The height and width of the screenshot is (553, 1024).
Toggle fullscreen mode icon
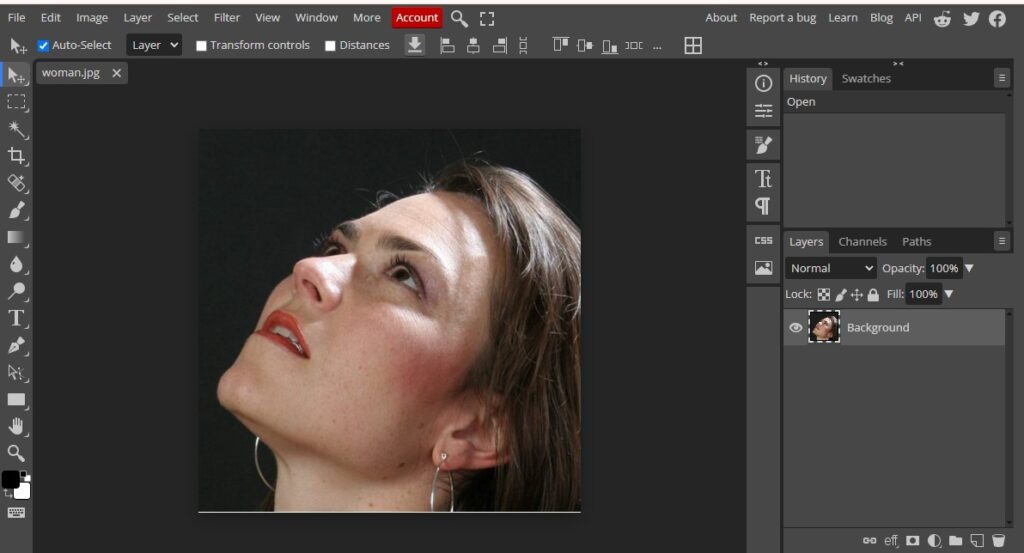tap(487, 18)
